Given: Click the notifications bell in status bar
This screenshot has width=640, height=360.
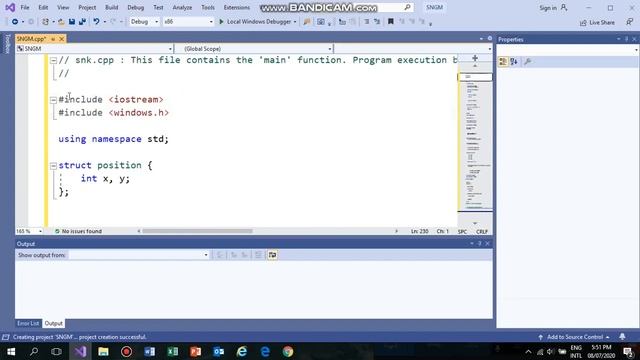Looking at the screenshot, I should [622, 337].
